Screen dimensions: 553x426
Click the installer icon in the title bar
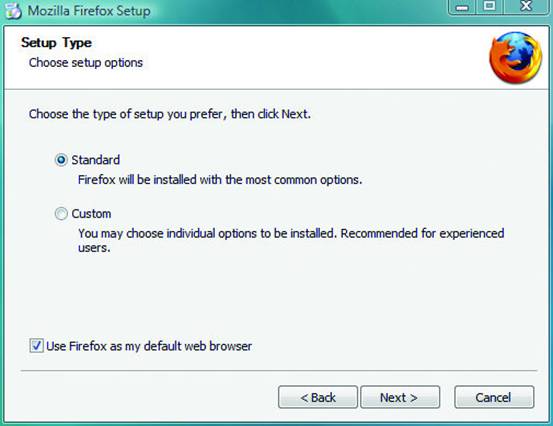tap(13, 11)
